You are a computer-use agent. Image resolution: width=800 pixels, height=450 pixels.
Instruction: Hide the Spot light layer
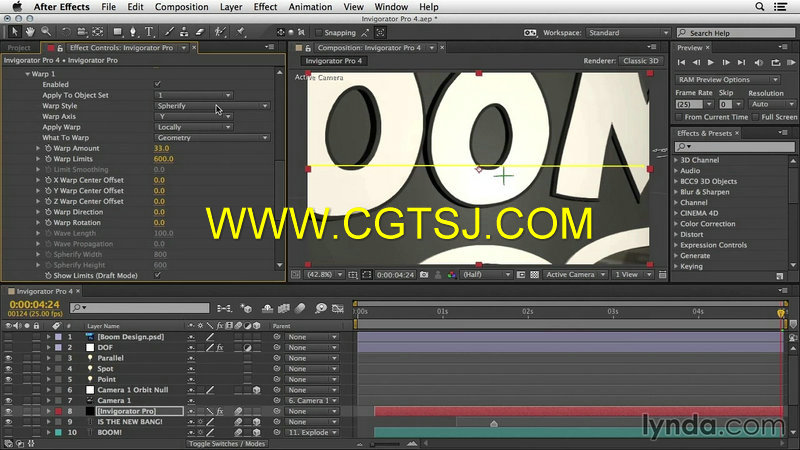(8, 369)
